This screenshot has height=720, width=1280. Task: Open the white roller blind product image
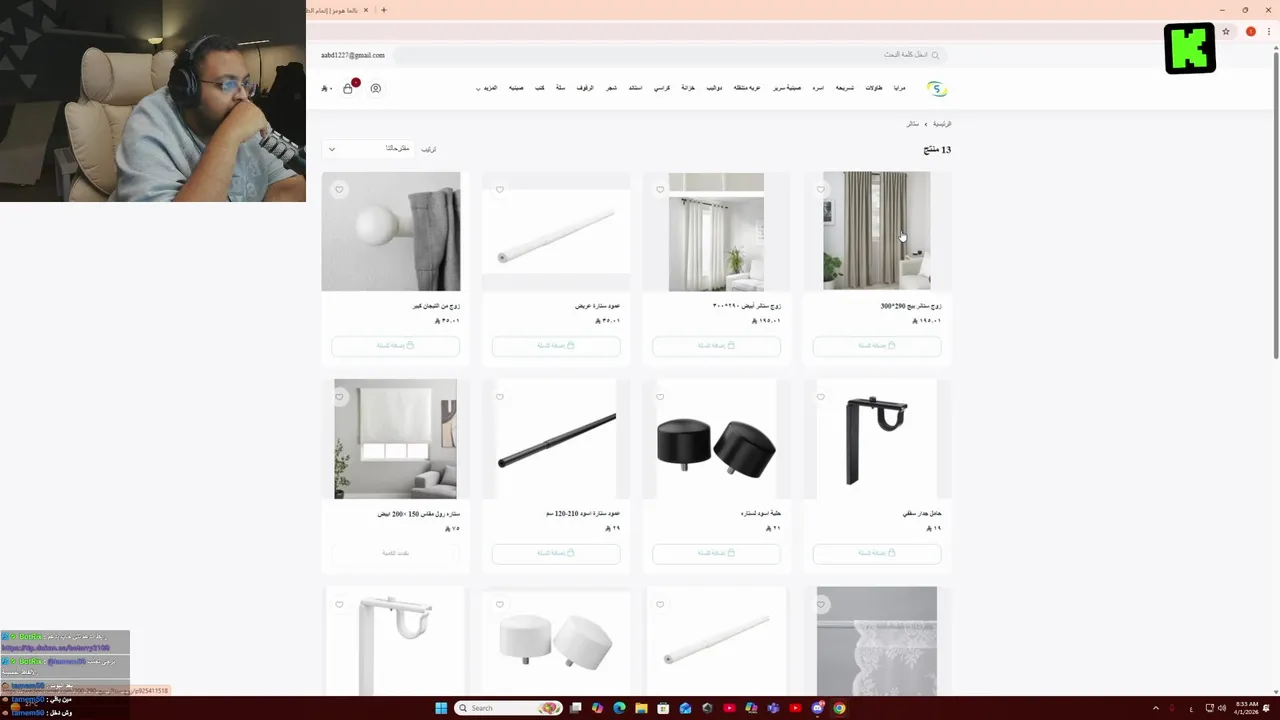coord(395,439)
